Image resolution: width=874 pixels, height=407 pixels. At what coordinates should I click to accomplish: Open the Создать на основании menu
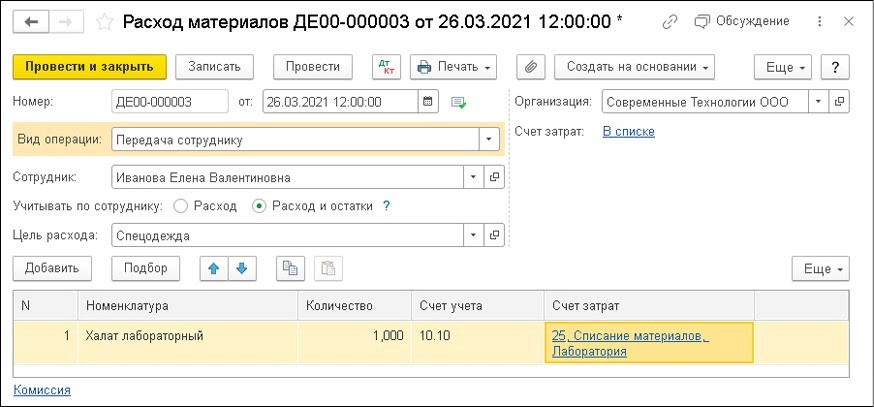point(635,67)
